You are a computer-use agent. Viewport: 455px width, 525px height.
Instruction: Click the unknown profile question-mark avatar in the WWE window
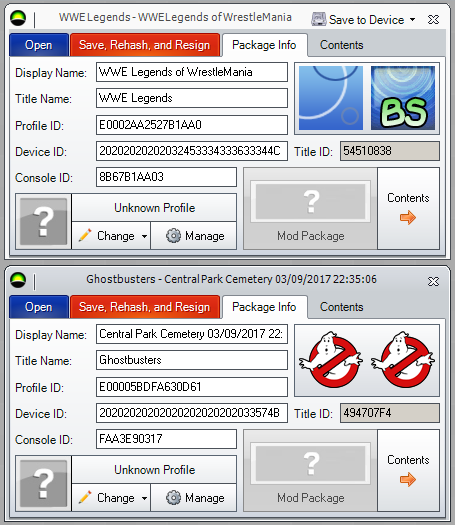[x=43, y=222]
